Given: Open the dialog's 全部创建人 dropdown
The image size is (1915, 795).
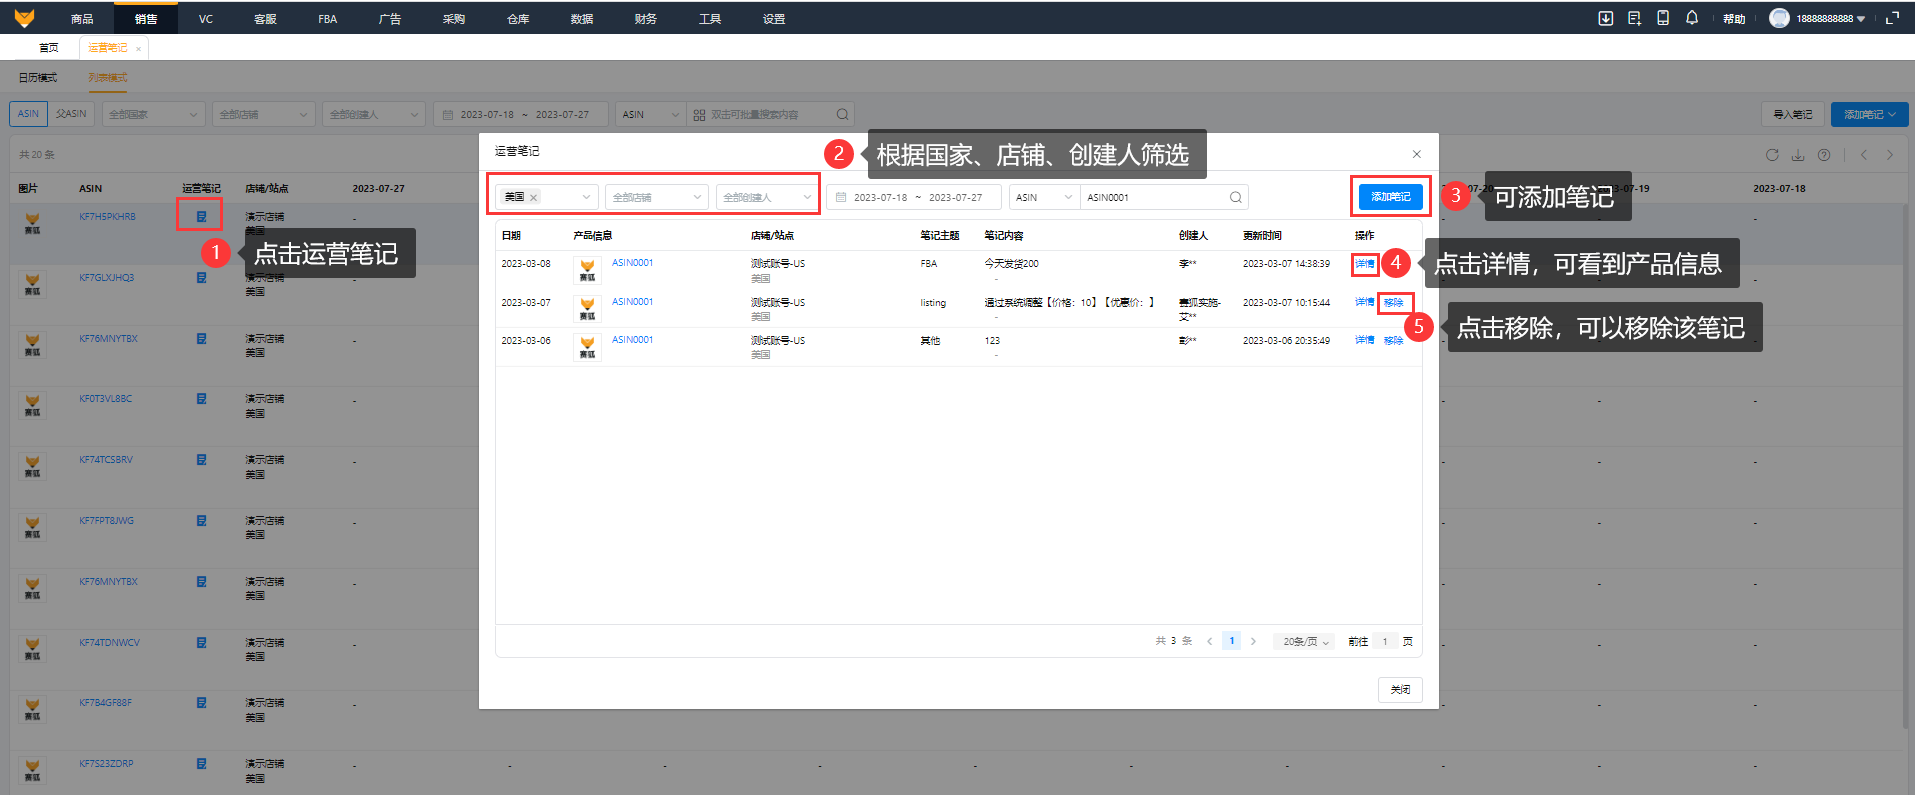Looking at the screenshot, I should [767, 197].
